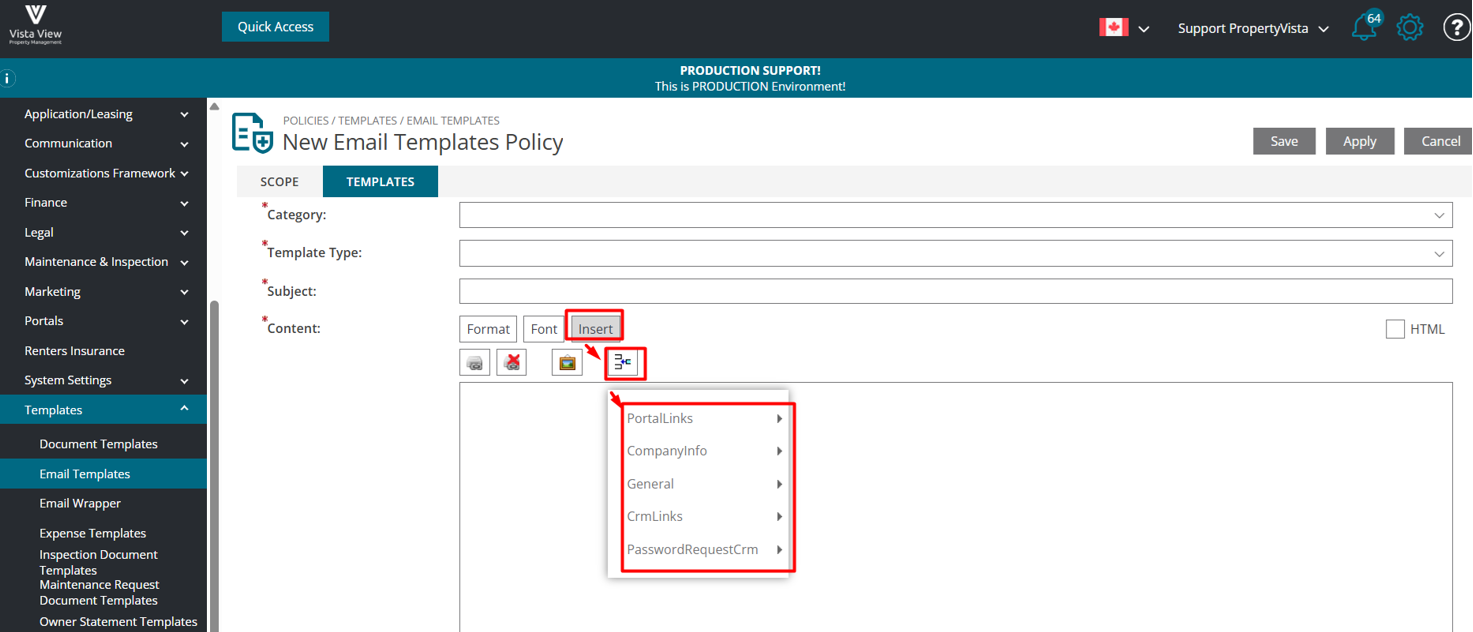This screenshot has height=632, width=1473.
Task: Open CrmLinks submenu
Action: pyautogui.click(x=704, y=516)
